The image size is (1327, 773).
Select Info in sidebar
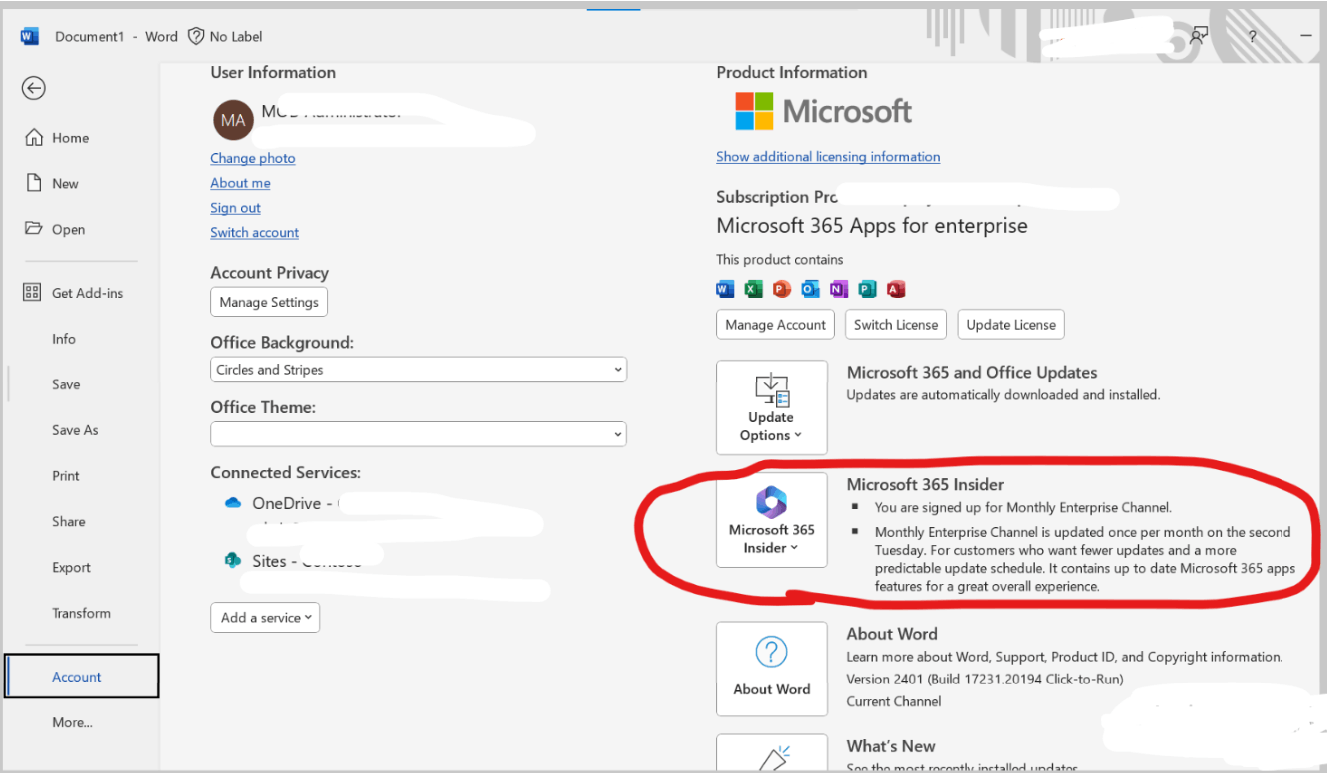[64, 339]
